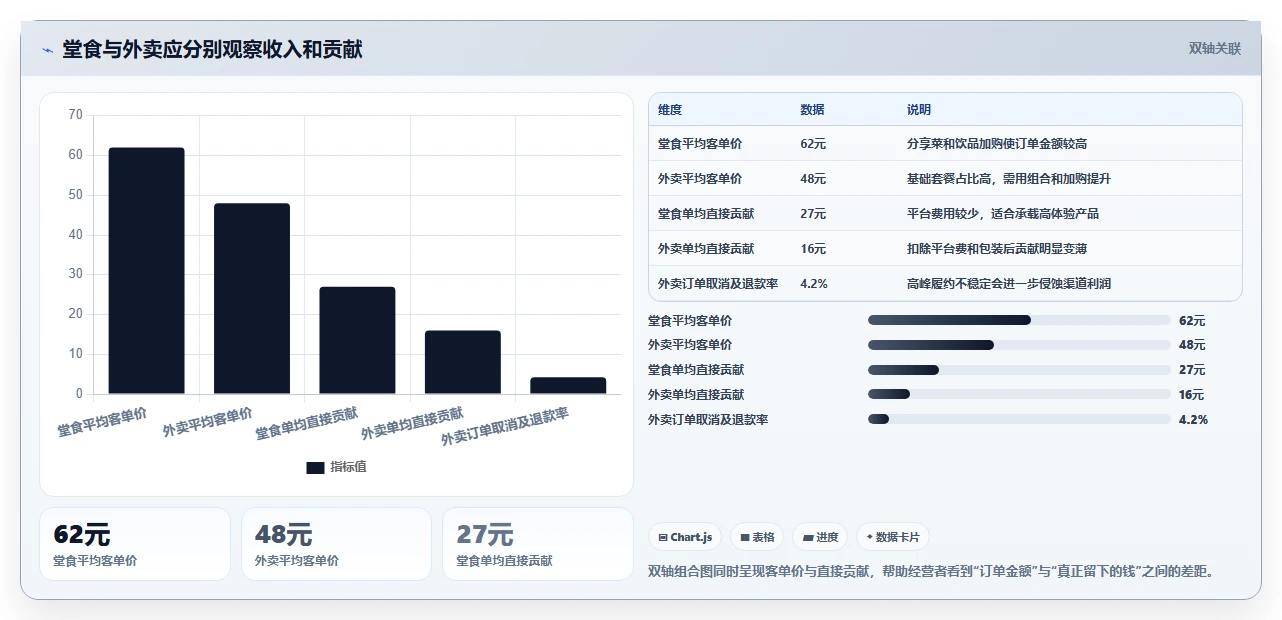Click the 4.2% value in the table
The height and width of the screenshot is (620, 1282).
(814, 284)
